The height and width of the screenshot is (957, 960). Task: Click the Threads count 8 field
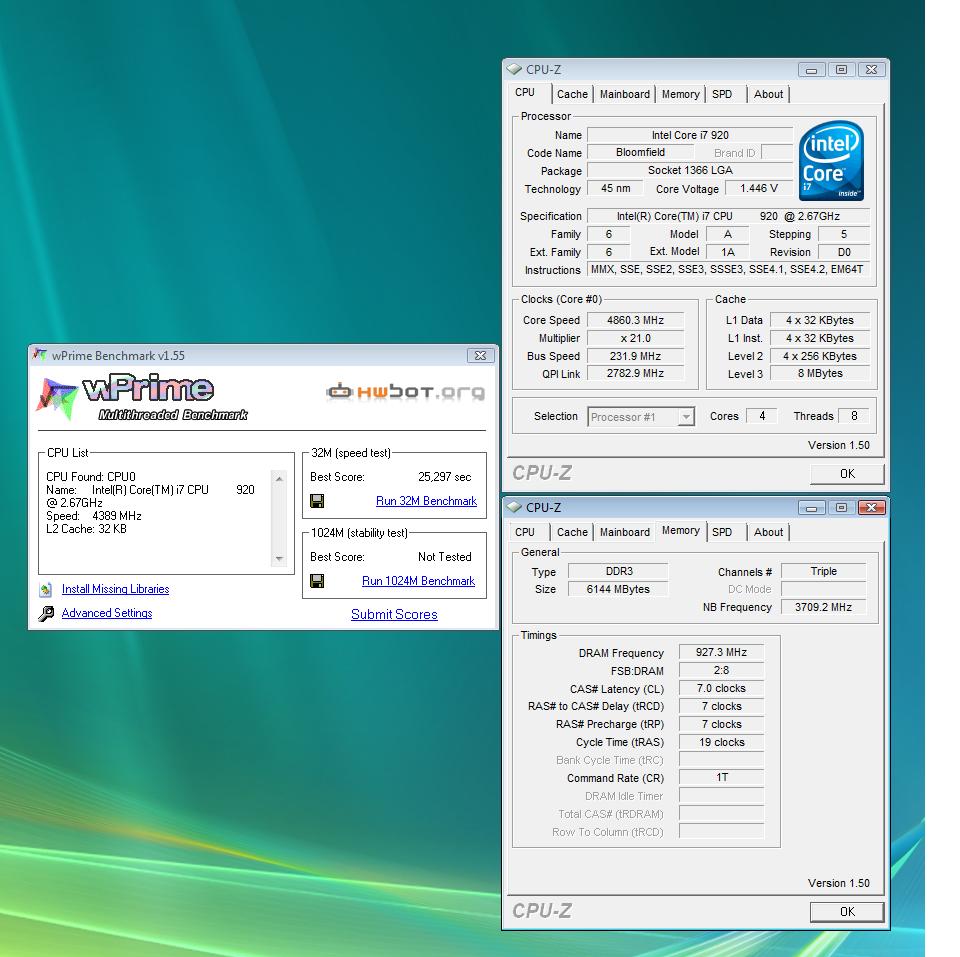pos(853,416)
